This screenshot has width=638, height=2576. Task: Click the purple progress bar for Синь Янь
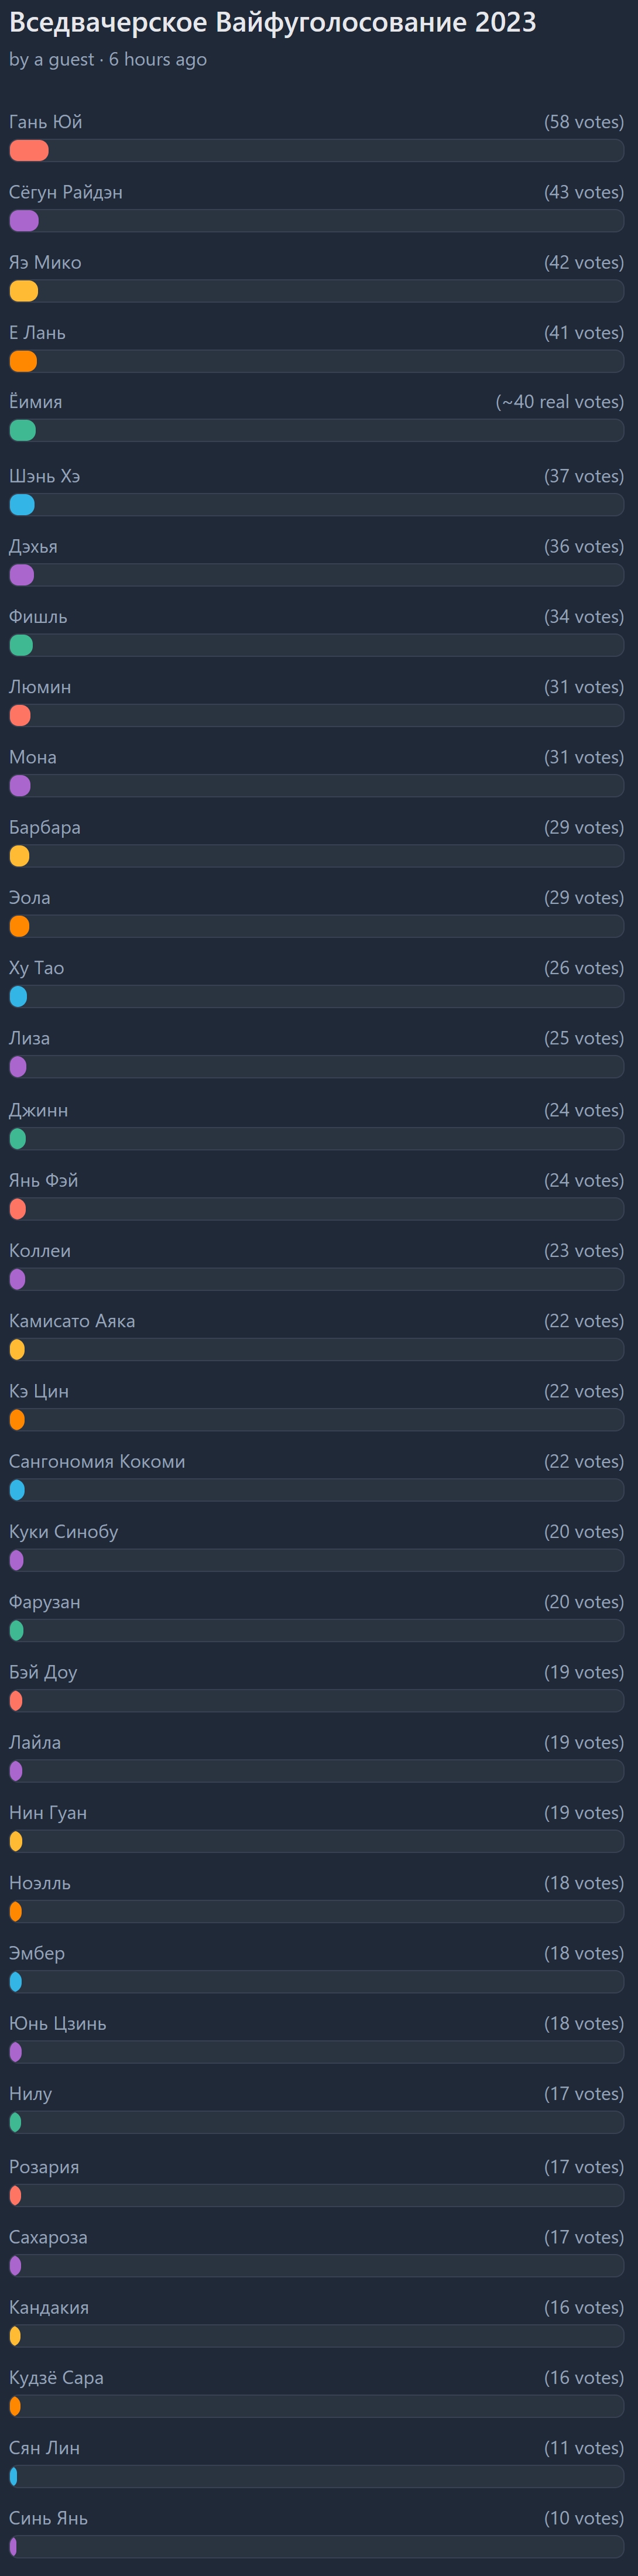point(13,2547)
